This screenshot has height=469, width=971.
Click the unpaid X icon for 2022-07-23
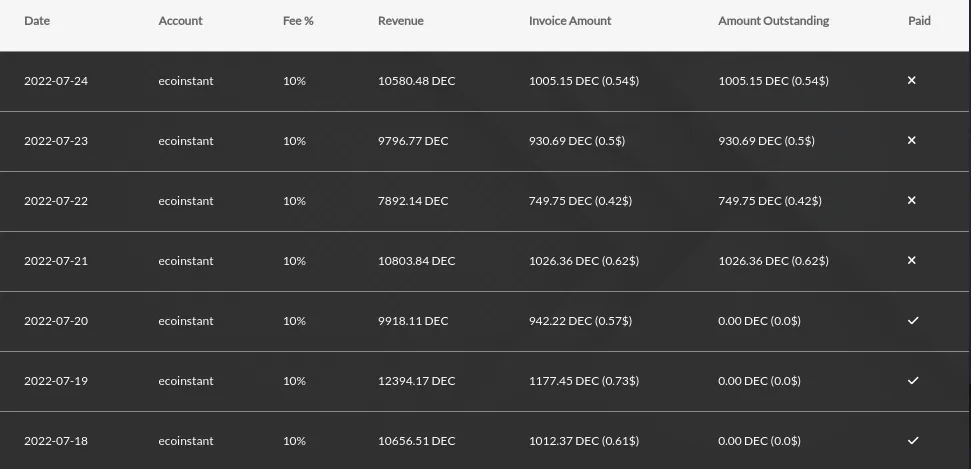click(911, 141)
